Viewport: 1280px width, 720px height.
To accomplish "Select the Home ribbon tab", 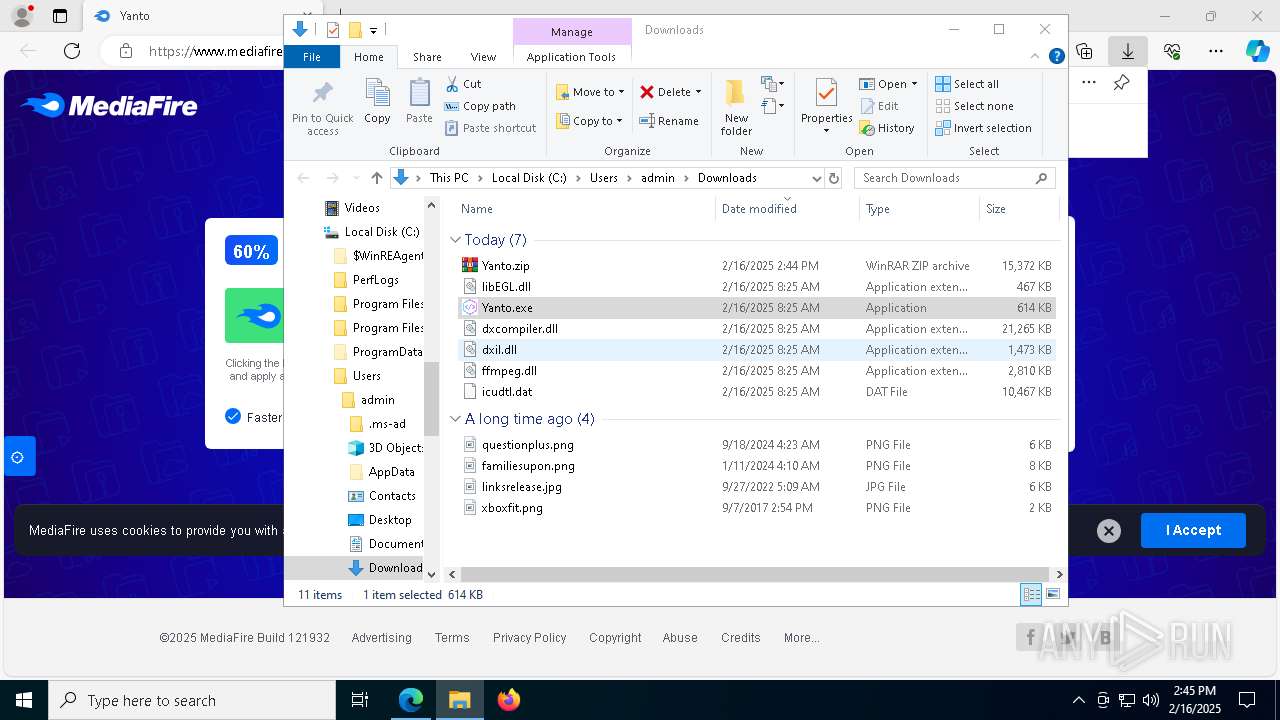I will point(369,57).
